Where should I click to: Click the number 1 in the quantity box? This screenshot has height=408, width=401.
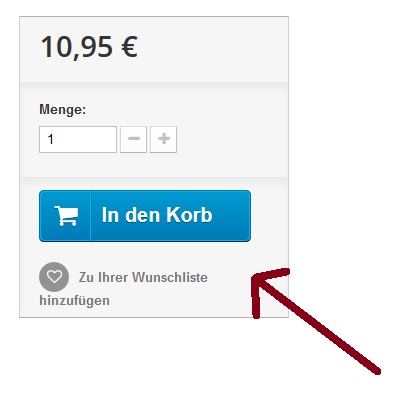pyautogui.click(x=50, y=139)
